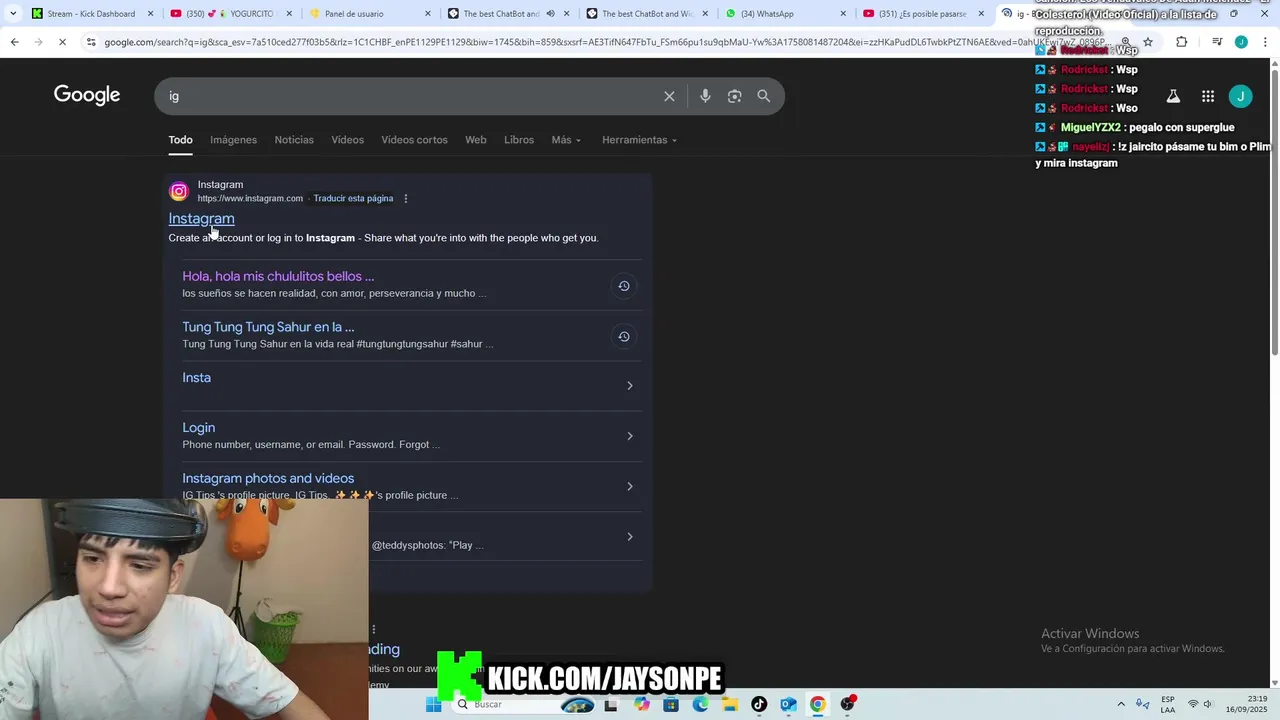Open TikTok from the taskbar
The image size is (1280, 720).
(x=759, y=704)
